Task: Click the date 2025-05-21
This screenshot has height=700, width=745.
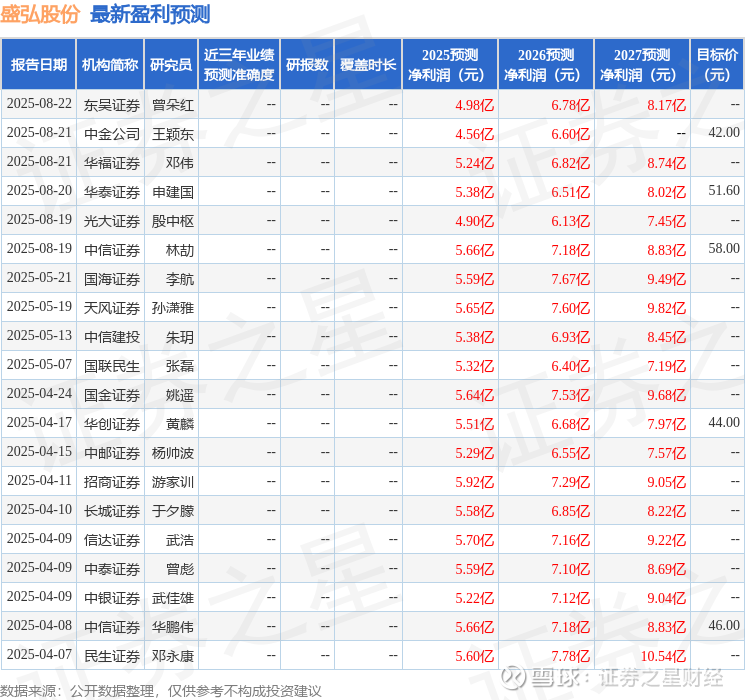Action: (39, 278)
